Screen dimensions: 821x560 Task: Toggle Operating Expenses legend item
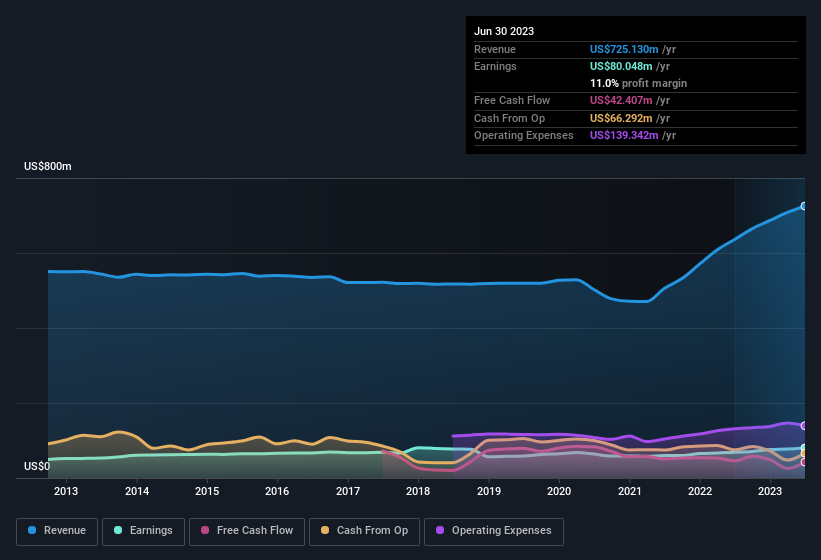click(x=493, y=531)
